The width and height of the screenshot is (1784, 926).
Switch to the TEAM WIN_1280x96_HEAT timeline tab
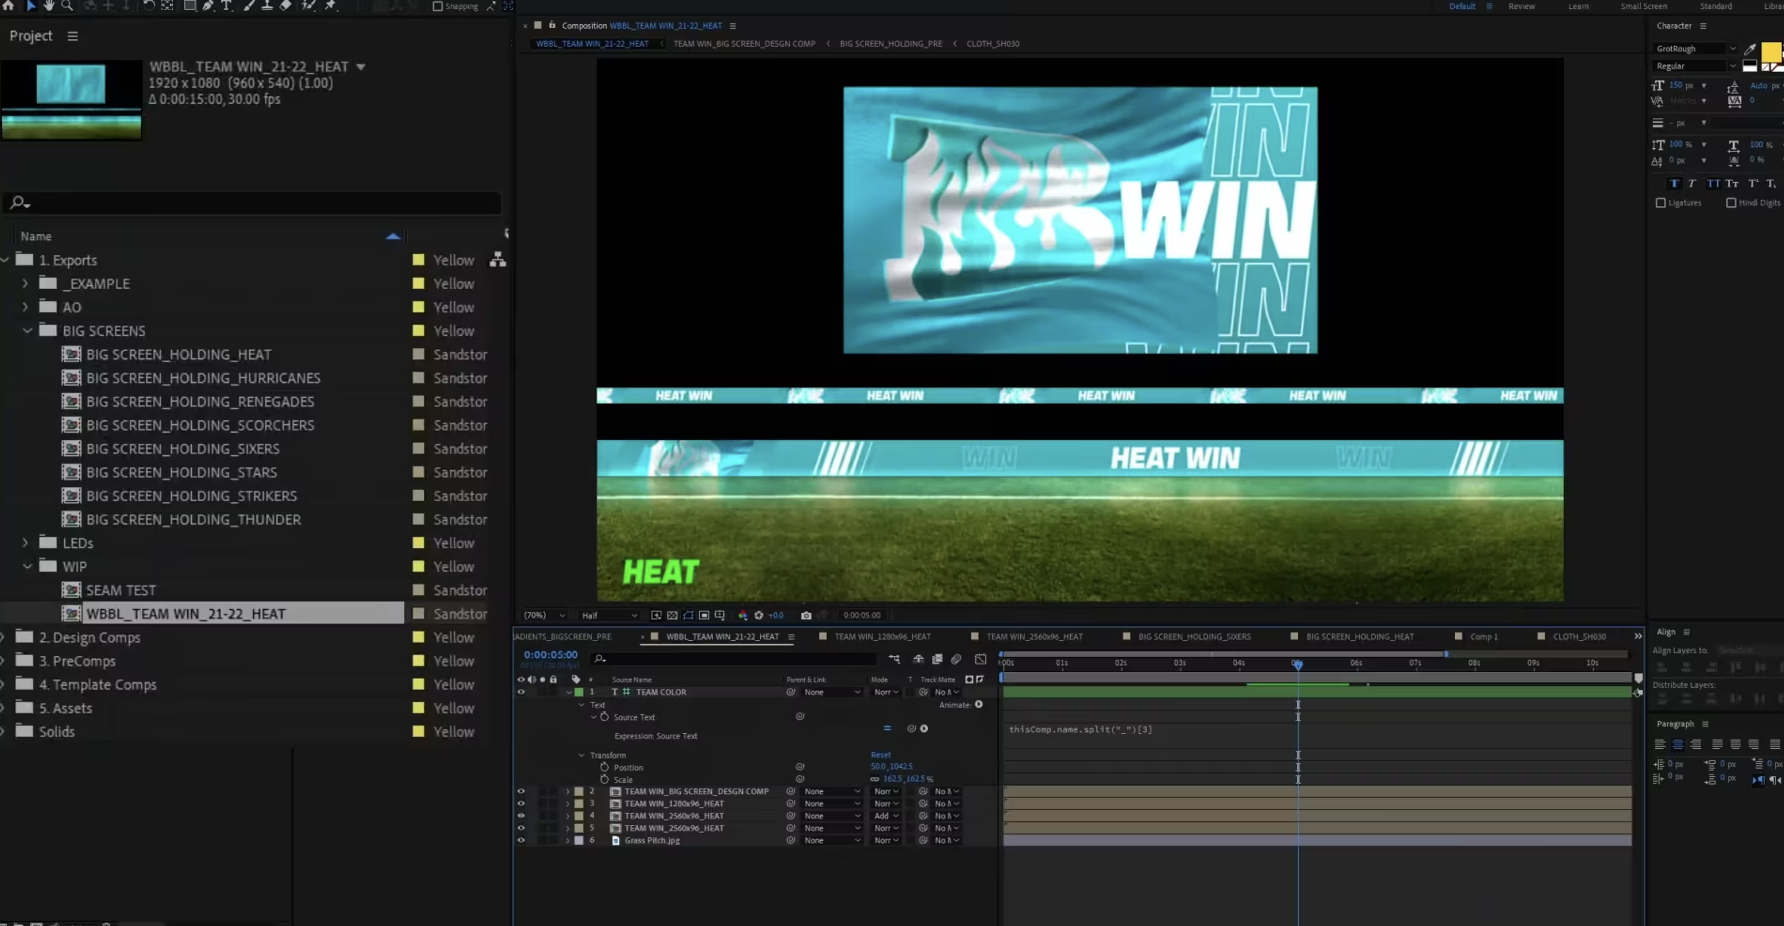(x=882, y=636)
